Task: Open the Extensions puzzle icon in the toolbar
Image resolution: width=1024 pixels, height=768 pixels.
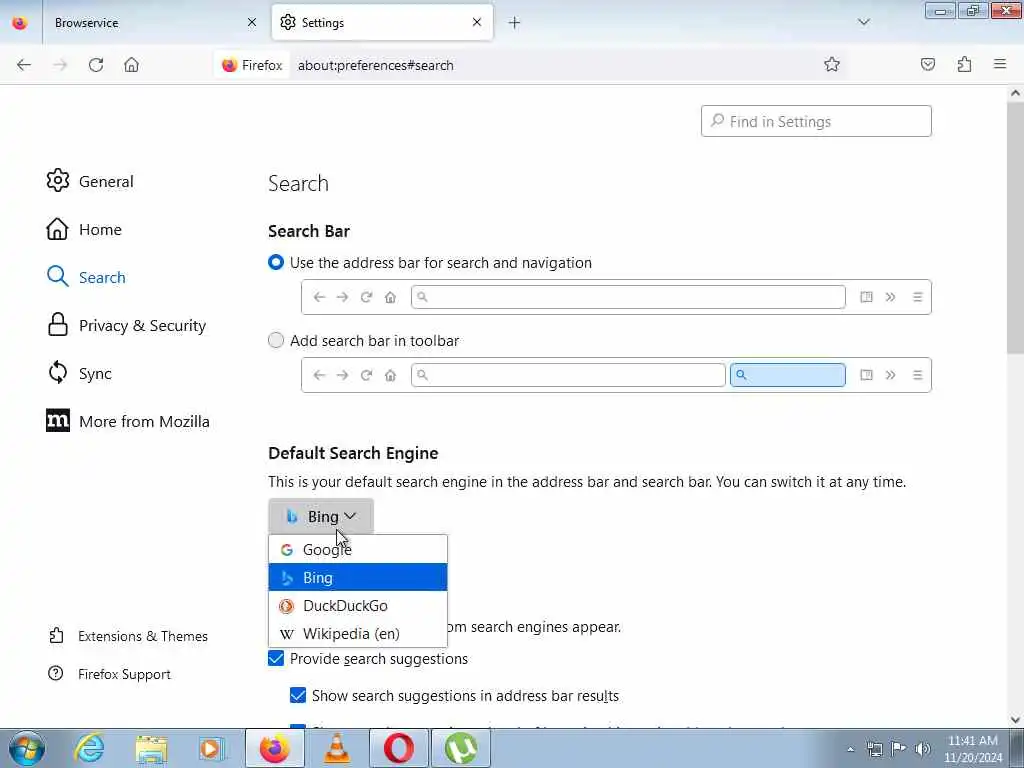Action: click(964, 64)
